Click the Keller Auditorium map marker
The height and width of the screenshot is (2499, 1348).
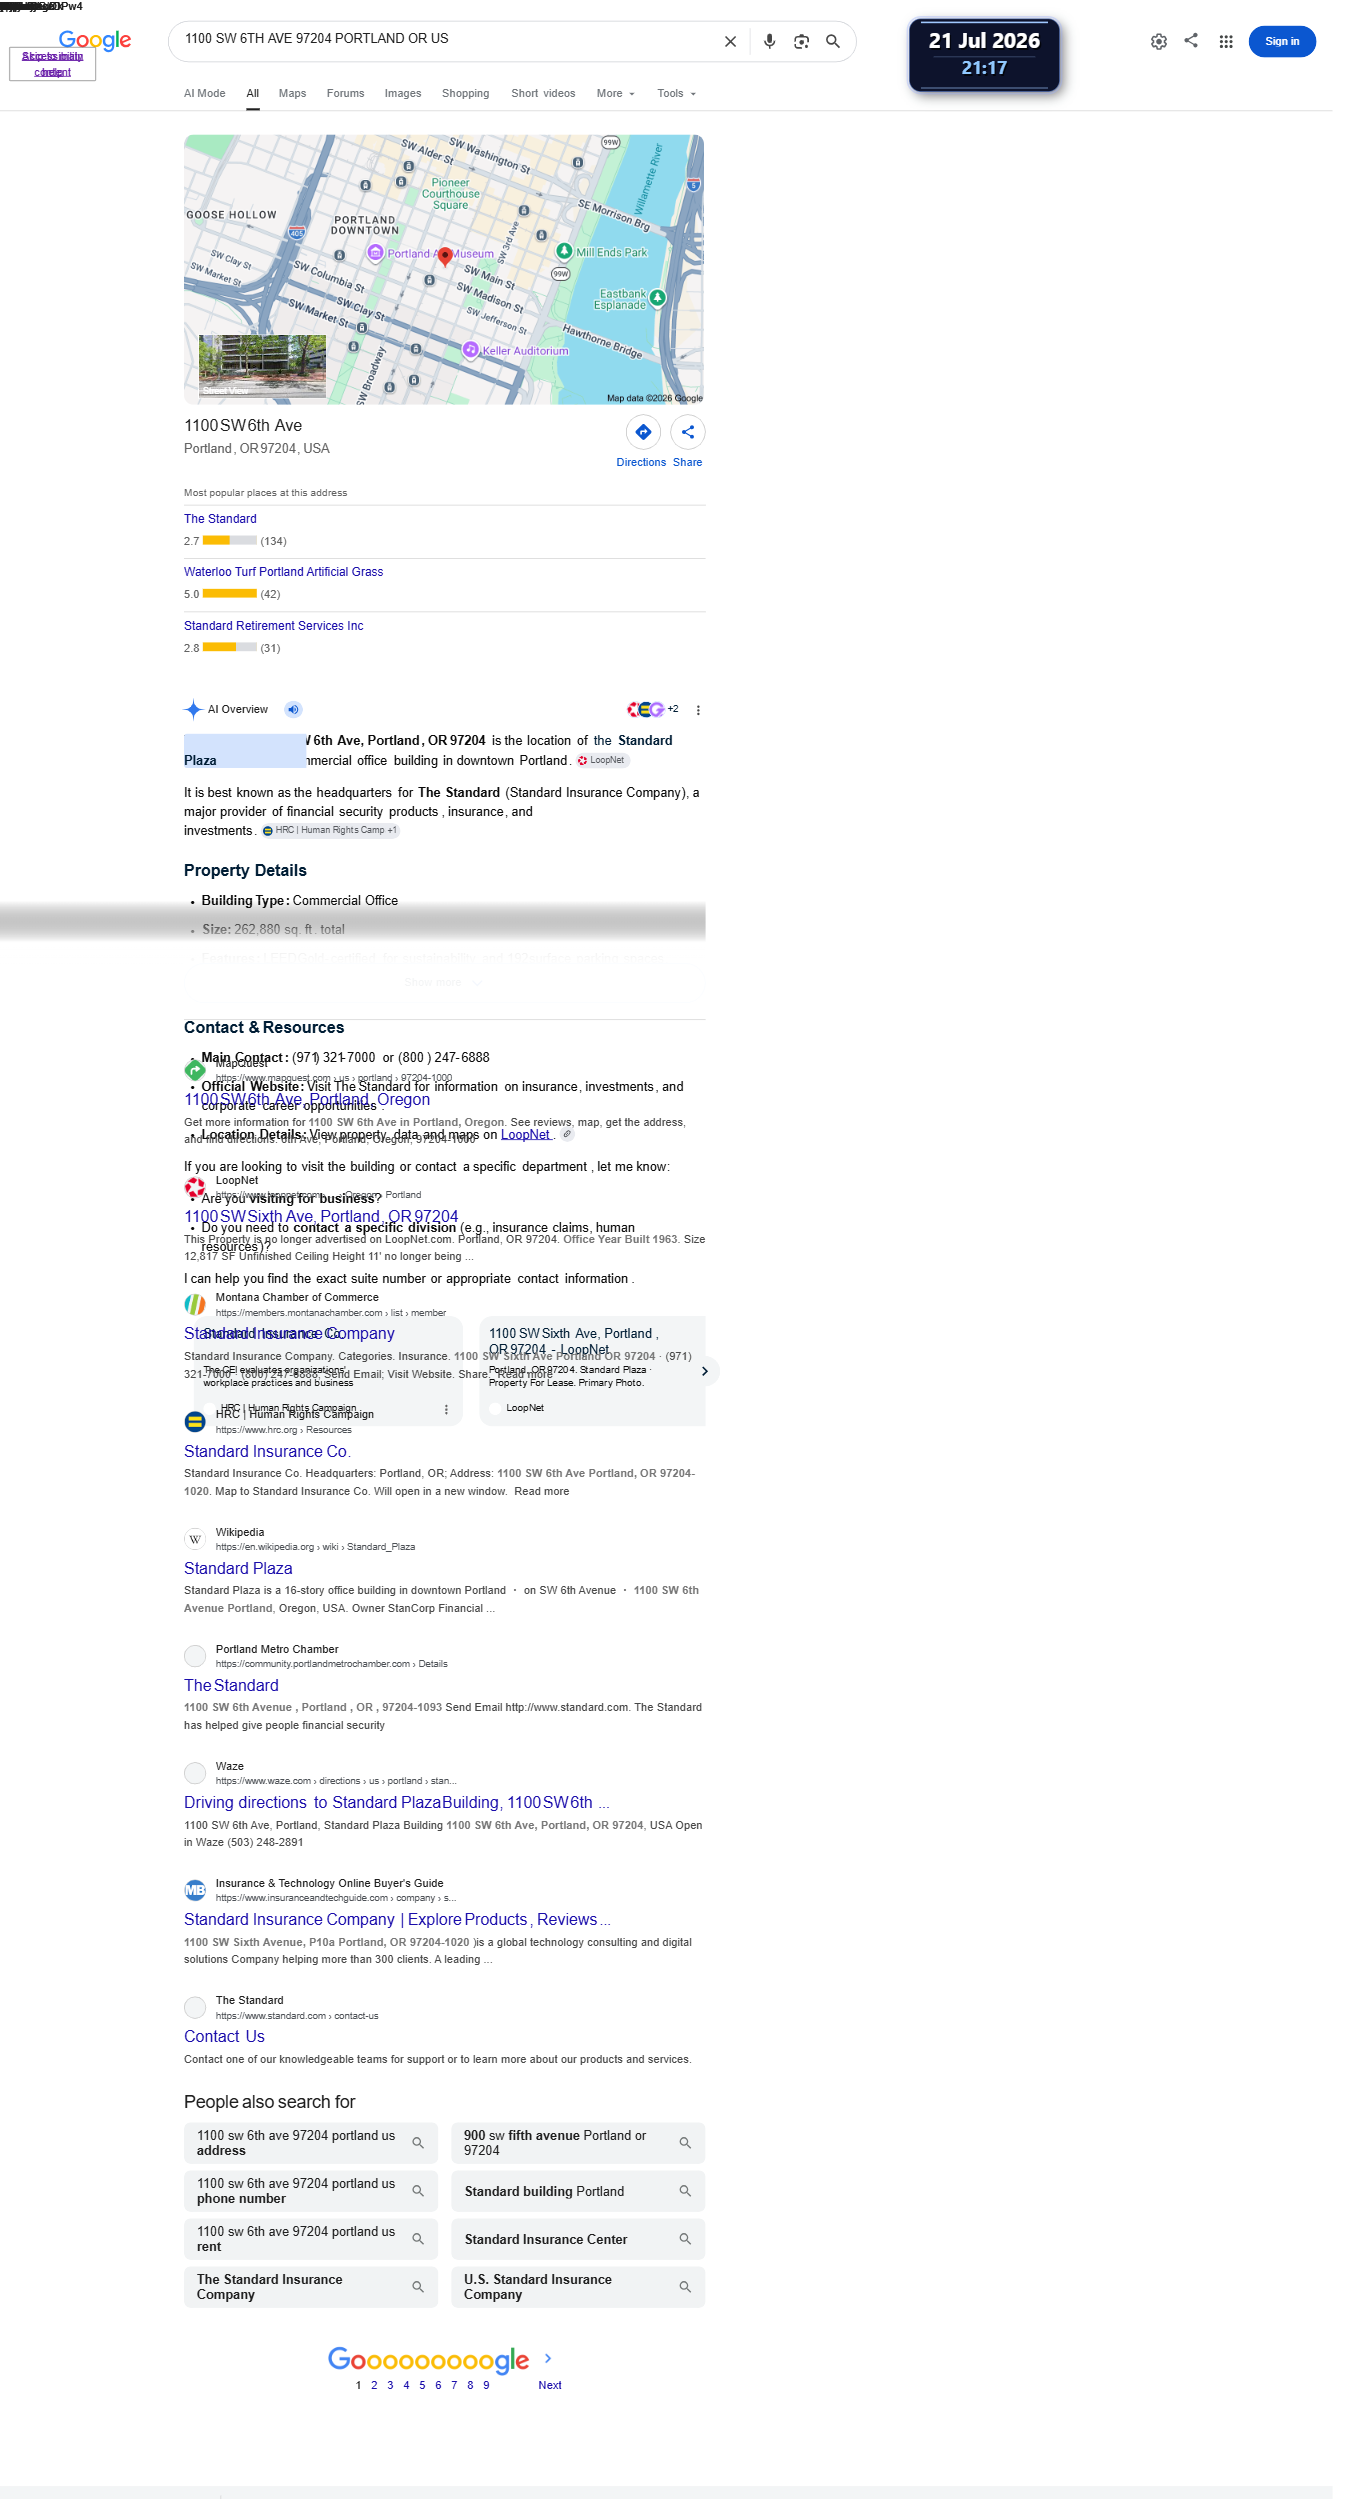[x=470, y=349]
